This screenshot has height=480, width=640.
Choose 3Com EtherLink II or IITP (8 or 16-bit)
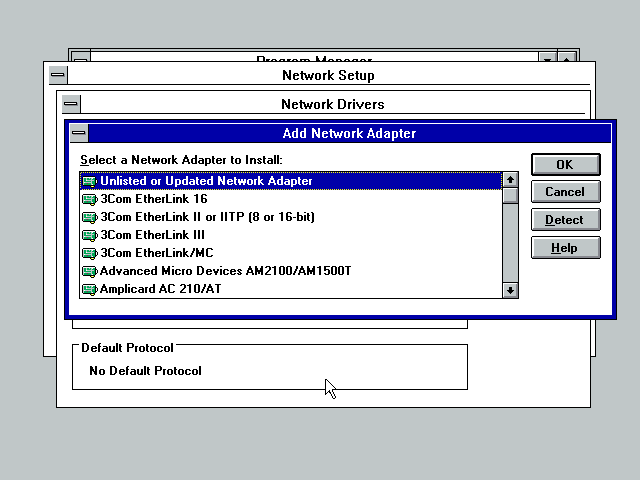click(x=291, y=217)
